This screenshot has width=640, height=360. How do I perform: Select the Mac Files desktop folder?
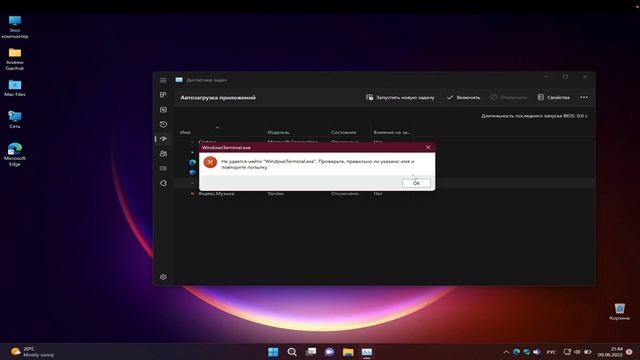(x=15, y=88)
